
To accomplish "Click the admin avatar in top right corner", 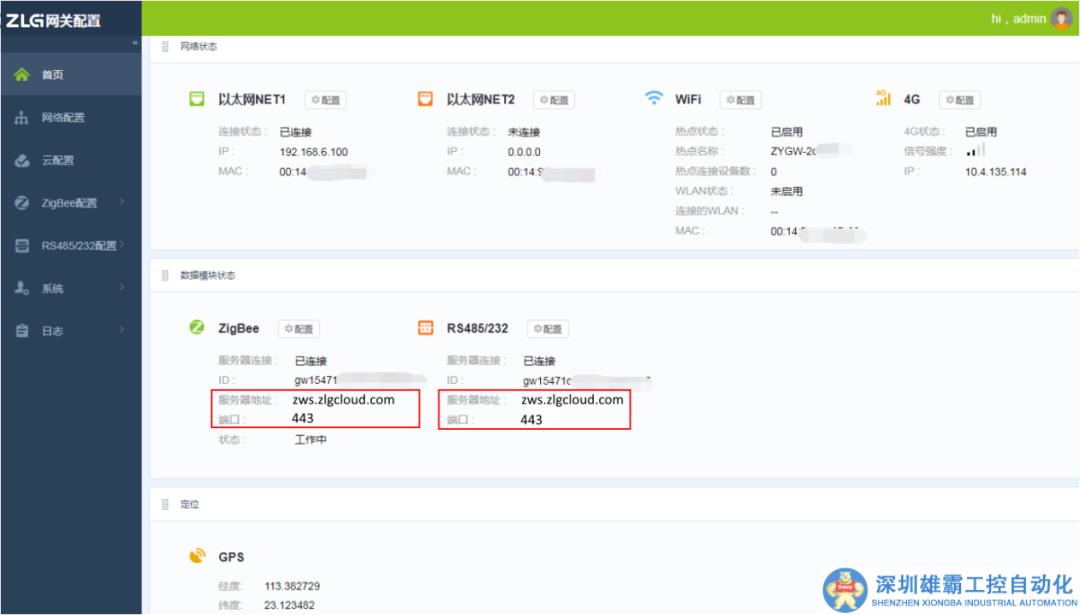I will click(1063, 18).
